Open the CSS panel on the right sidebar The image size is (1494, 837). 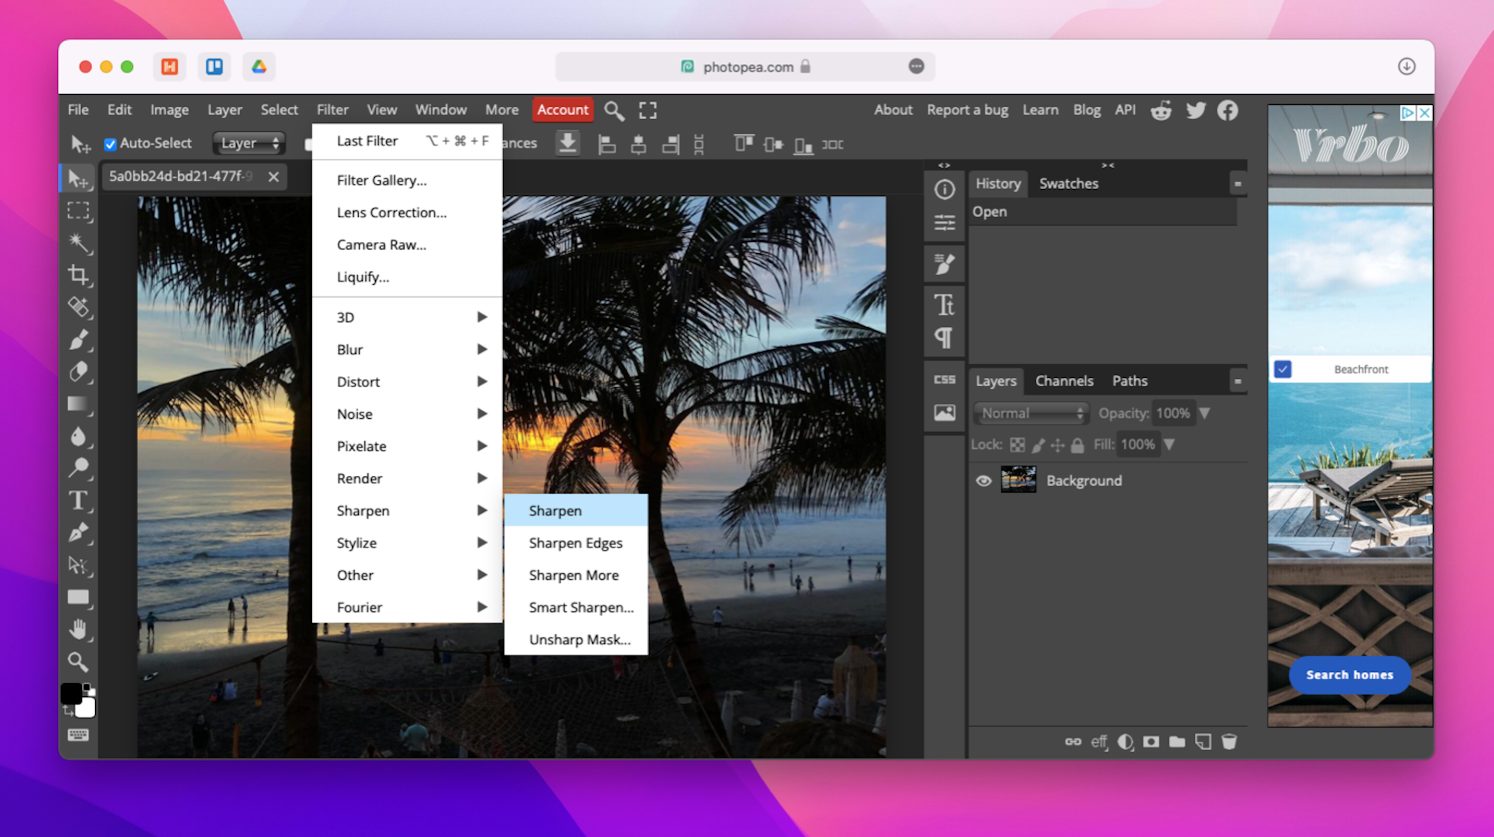point(944,379)
